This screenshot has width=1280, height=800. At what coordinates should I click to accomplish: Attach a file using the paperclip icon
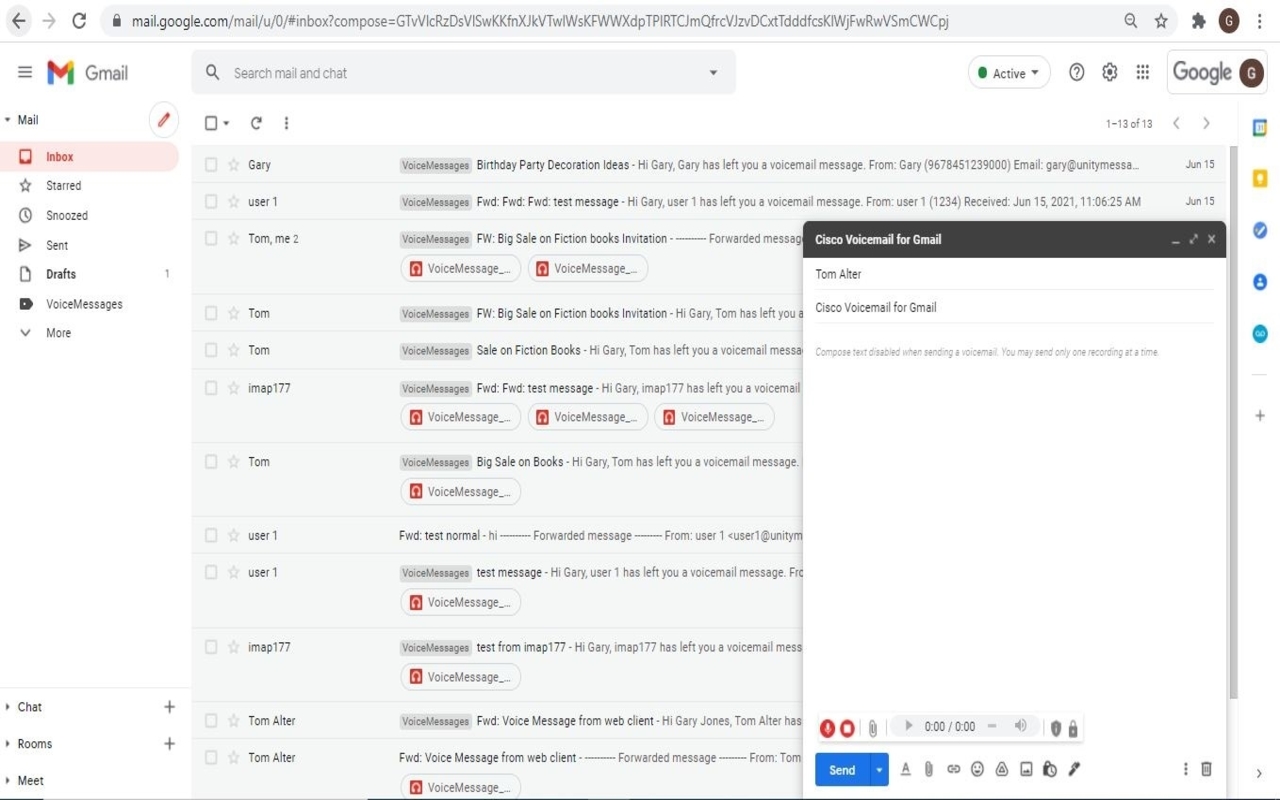(928, 768)
